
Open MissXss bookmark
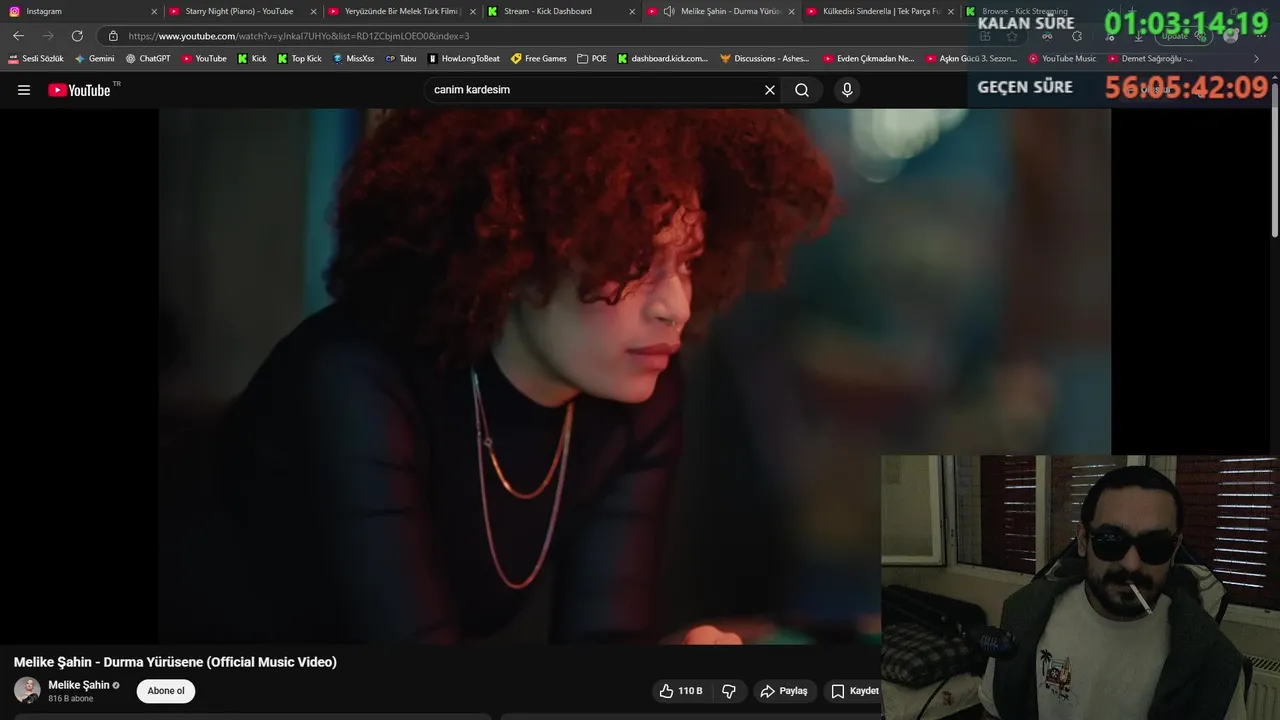(x=353, y=59)
